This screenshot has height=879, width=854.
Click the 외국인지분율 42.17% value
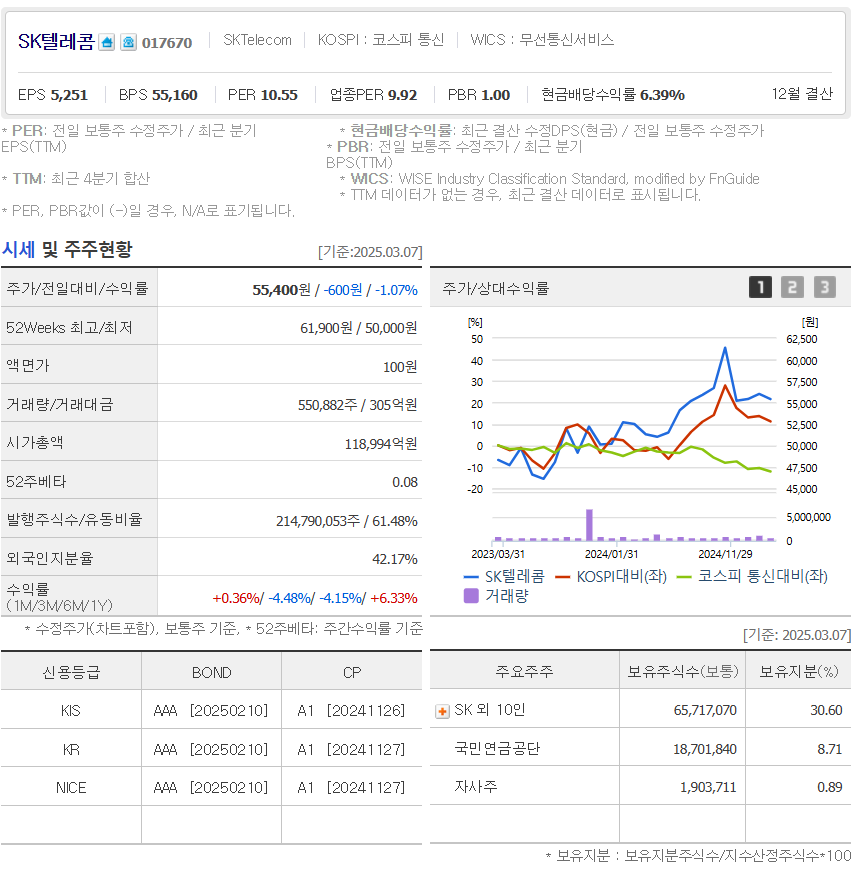click(x=395, y=559)
